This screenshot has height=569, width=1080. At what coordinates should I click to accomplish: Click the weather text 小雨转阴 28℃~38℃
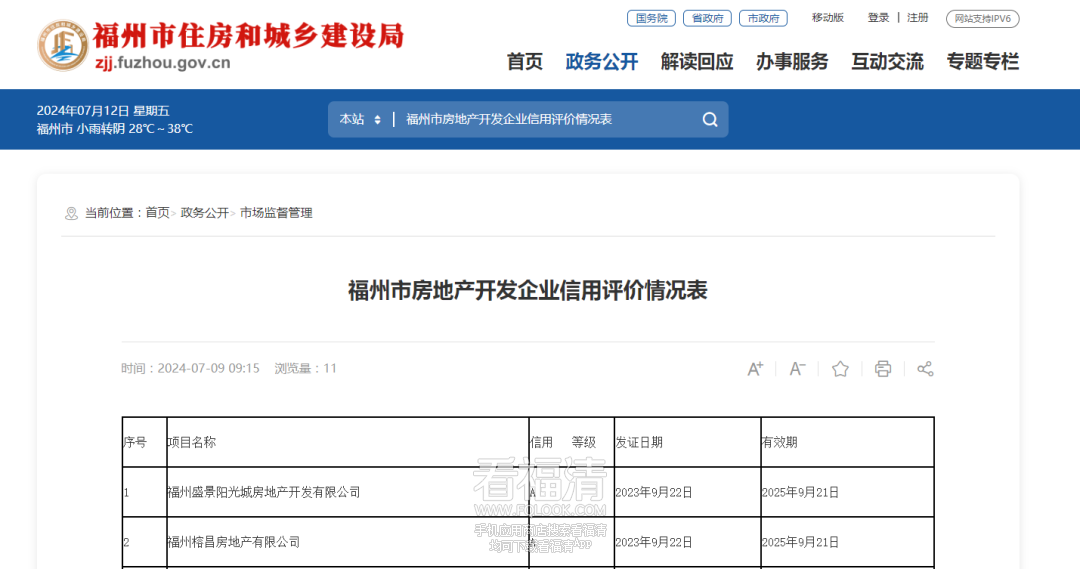(134, 129)
